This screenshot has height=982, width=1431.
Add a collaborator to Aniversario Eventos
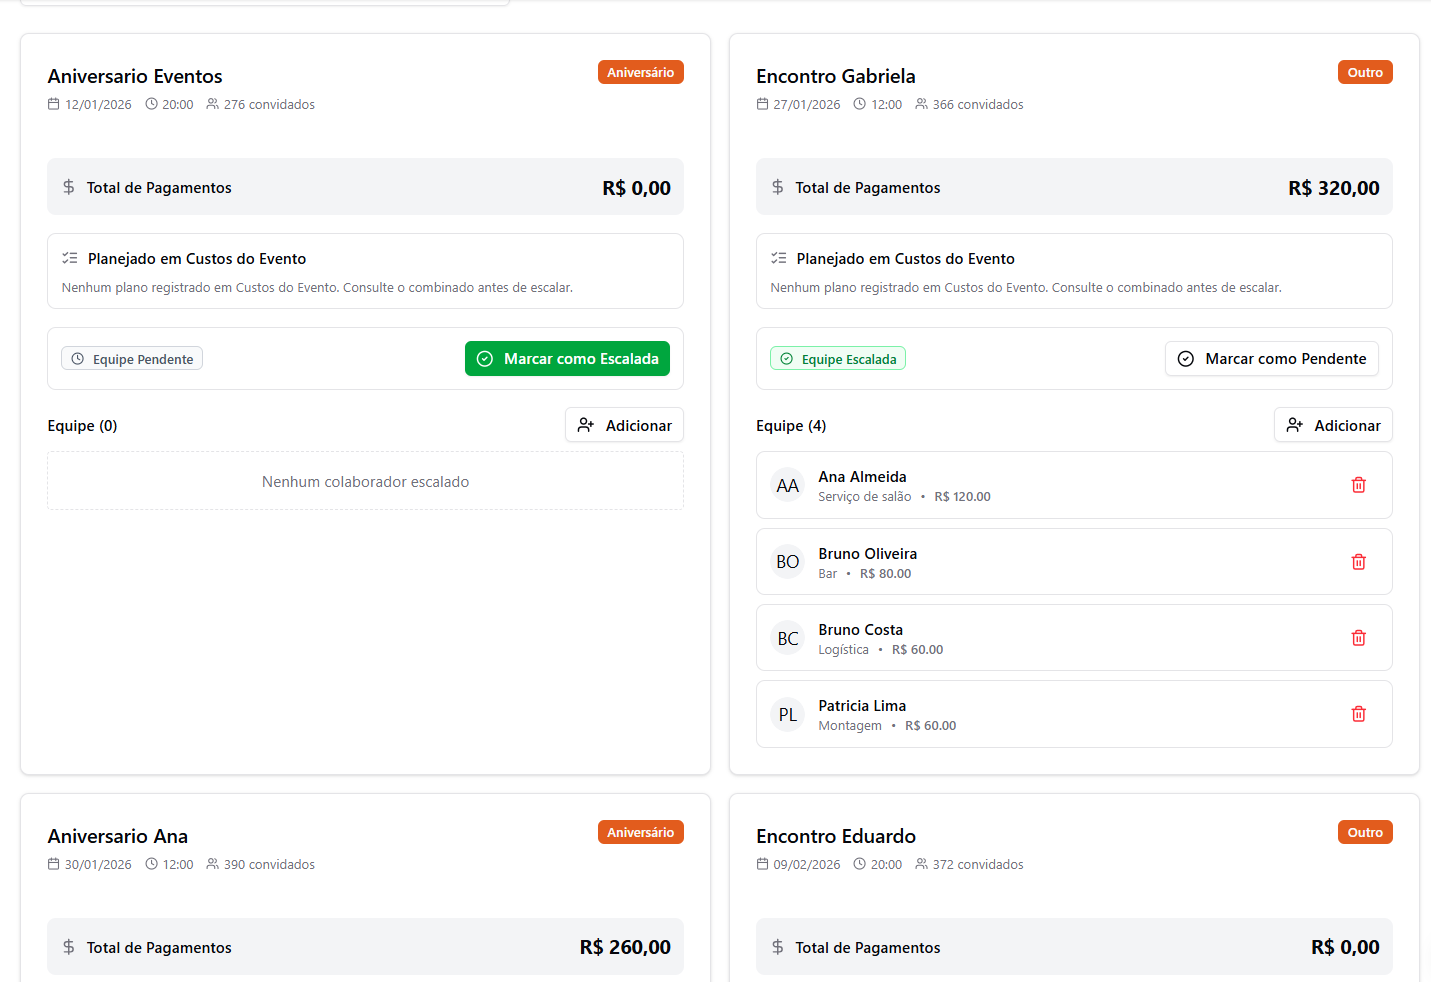[624, 425]
